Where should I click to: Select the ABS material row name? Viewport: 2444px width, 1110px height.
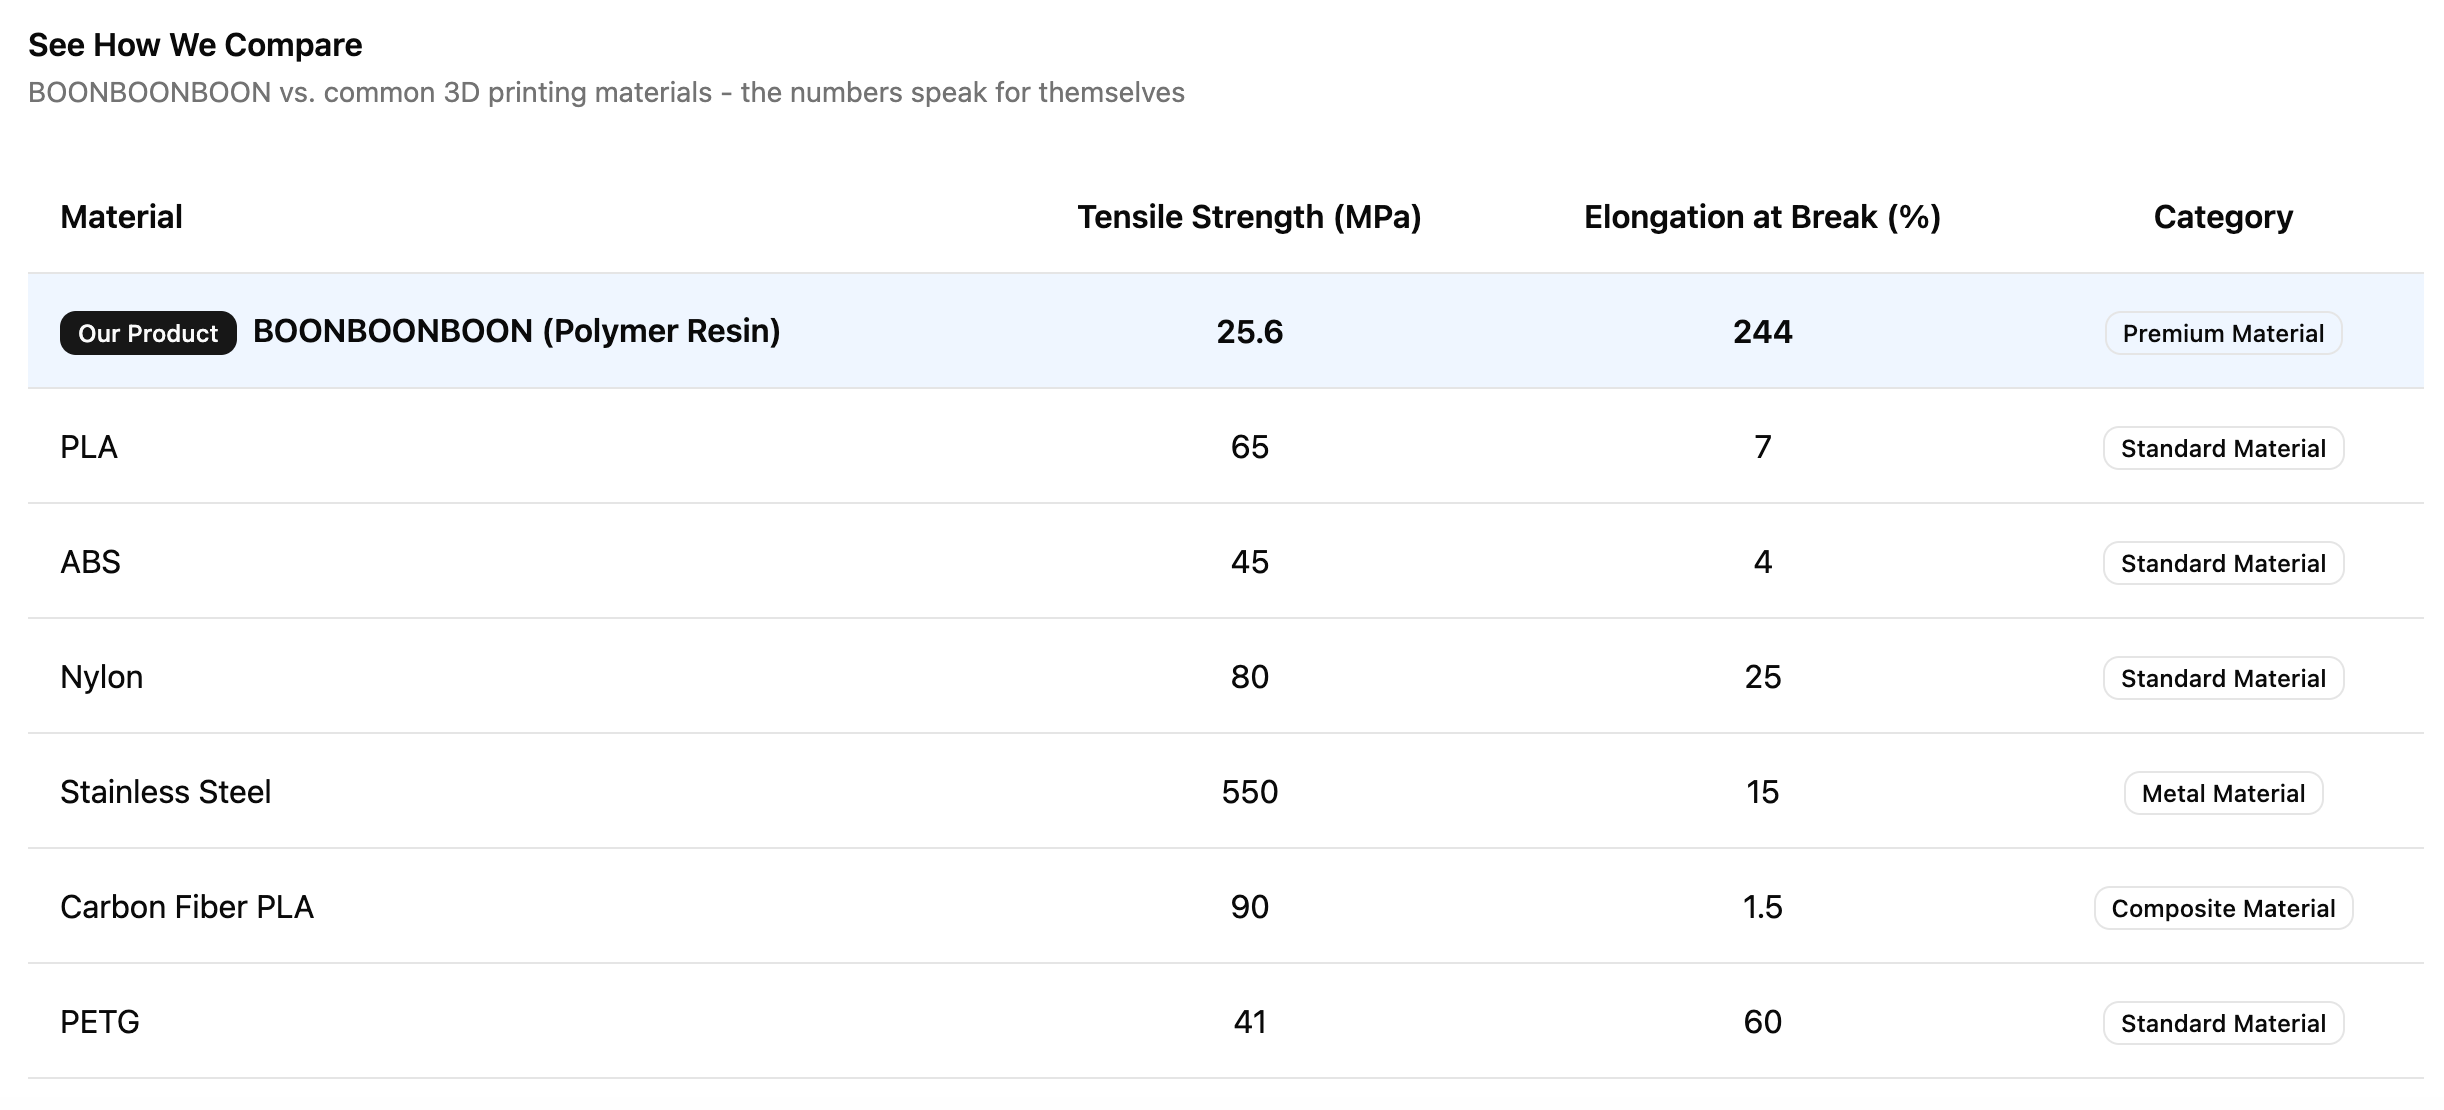coord(90,562)
